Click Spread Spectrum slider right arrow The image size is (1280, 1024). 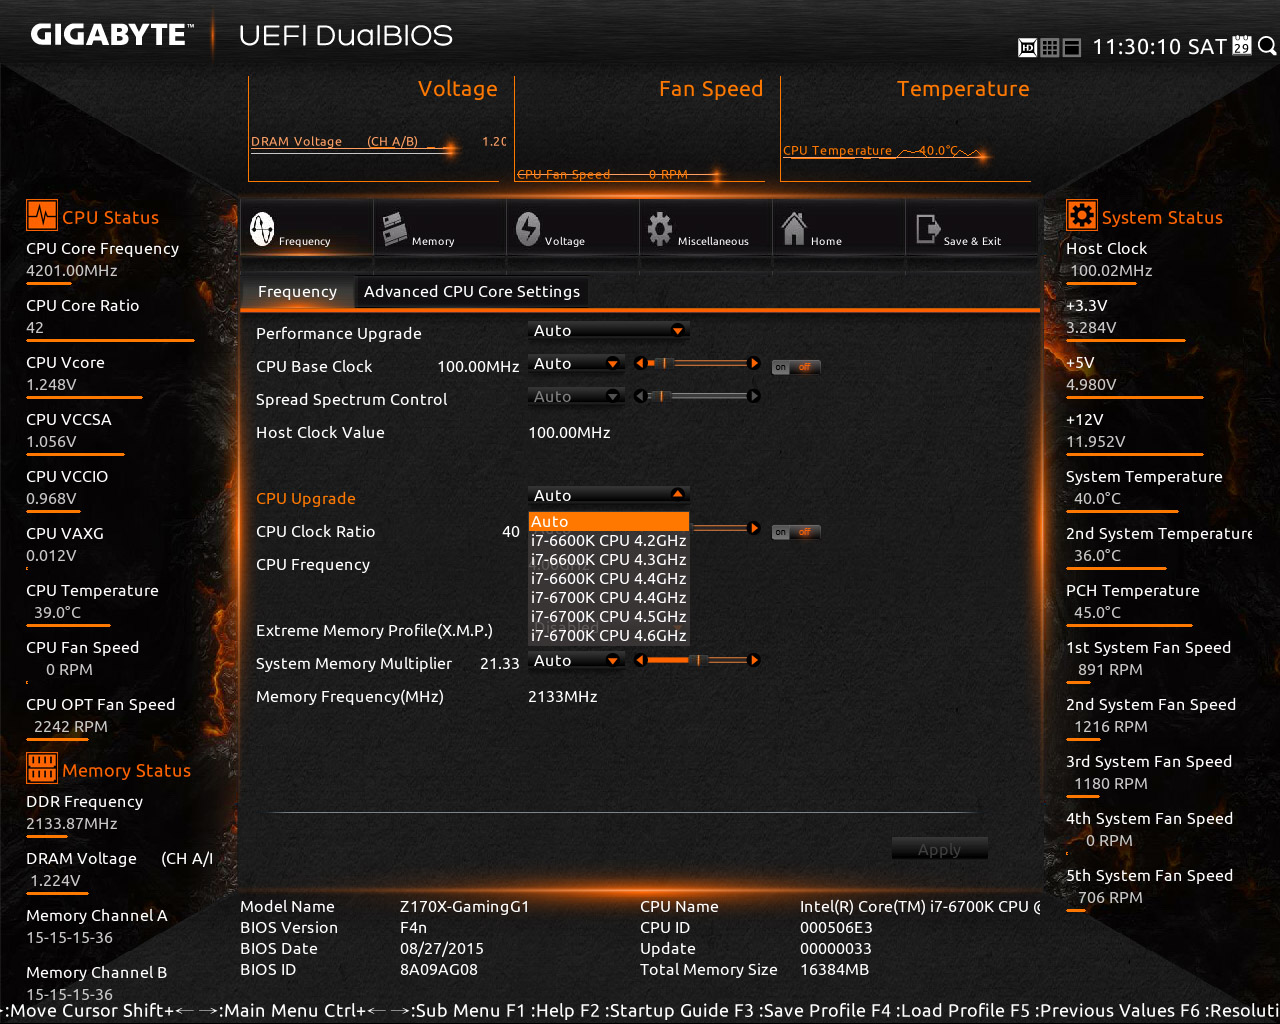755,396
